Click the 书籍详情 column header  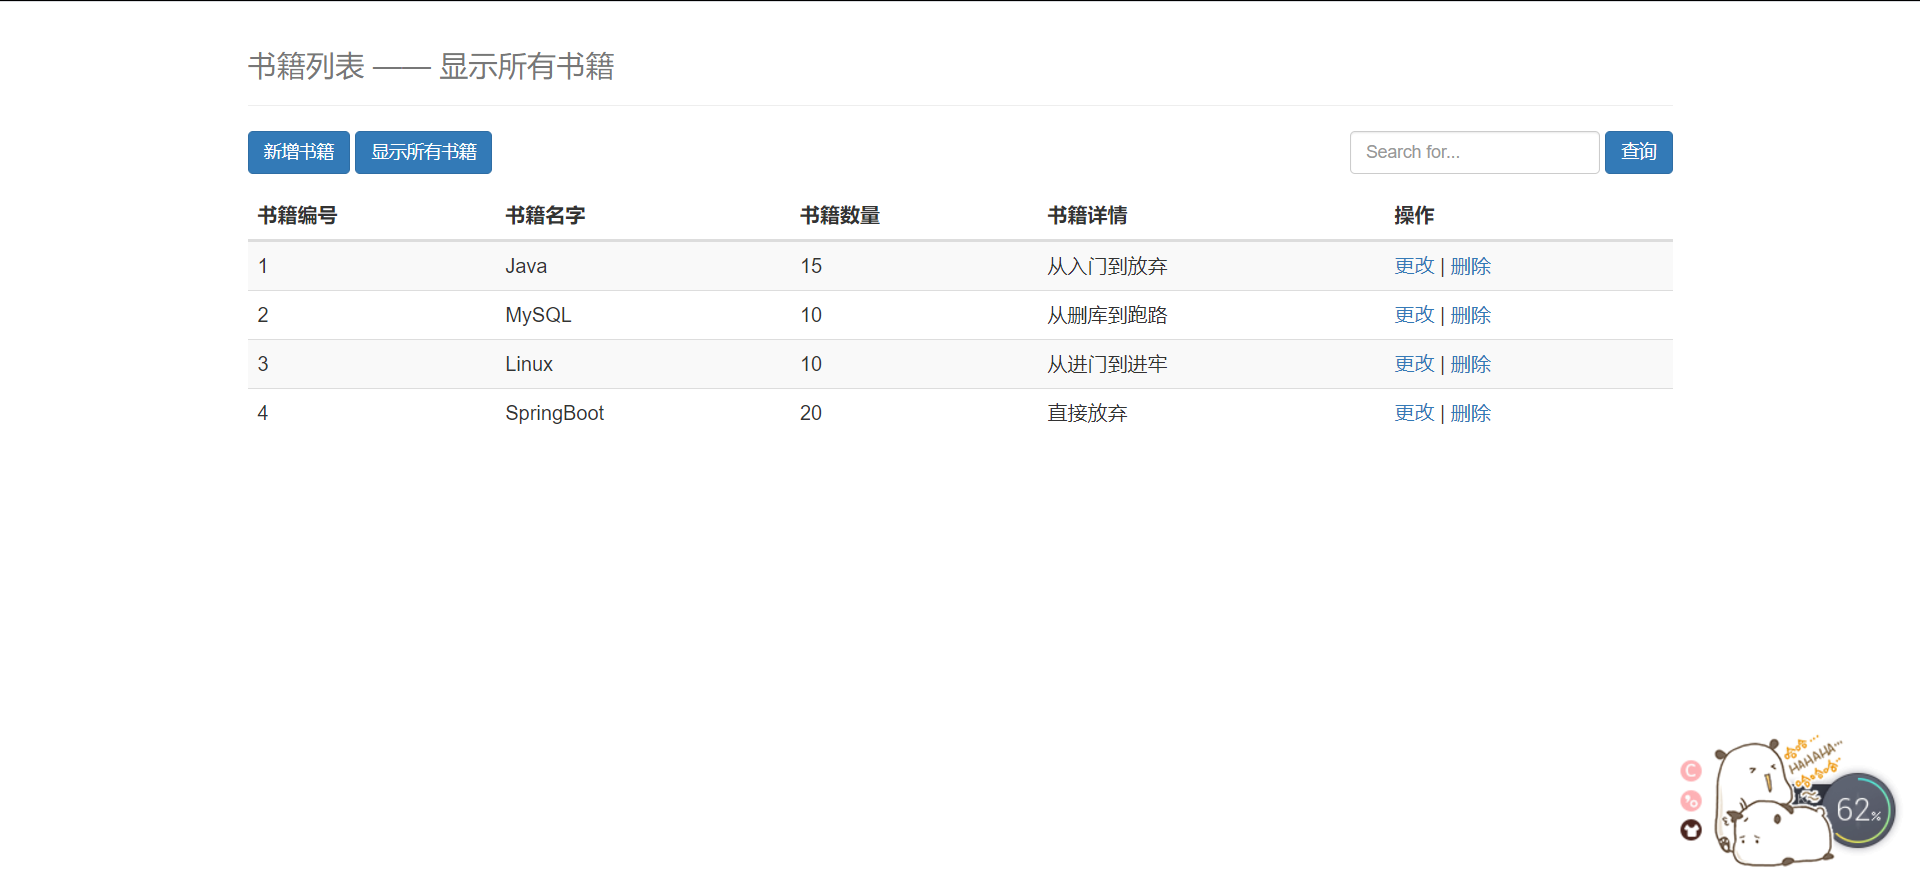(1087, 215)
